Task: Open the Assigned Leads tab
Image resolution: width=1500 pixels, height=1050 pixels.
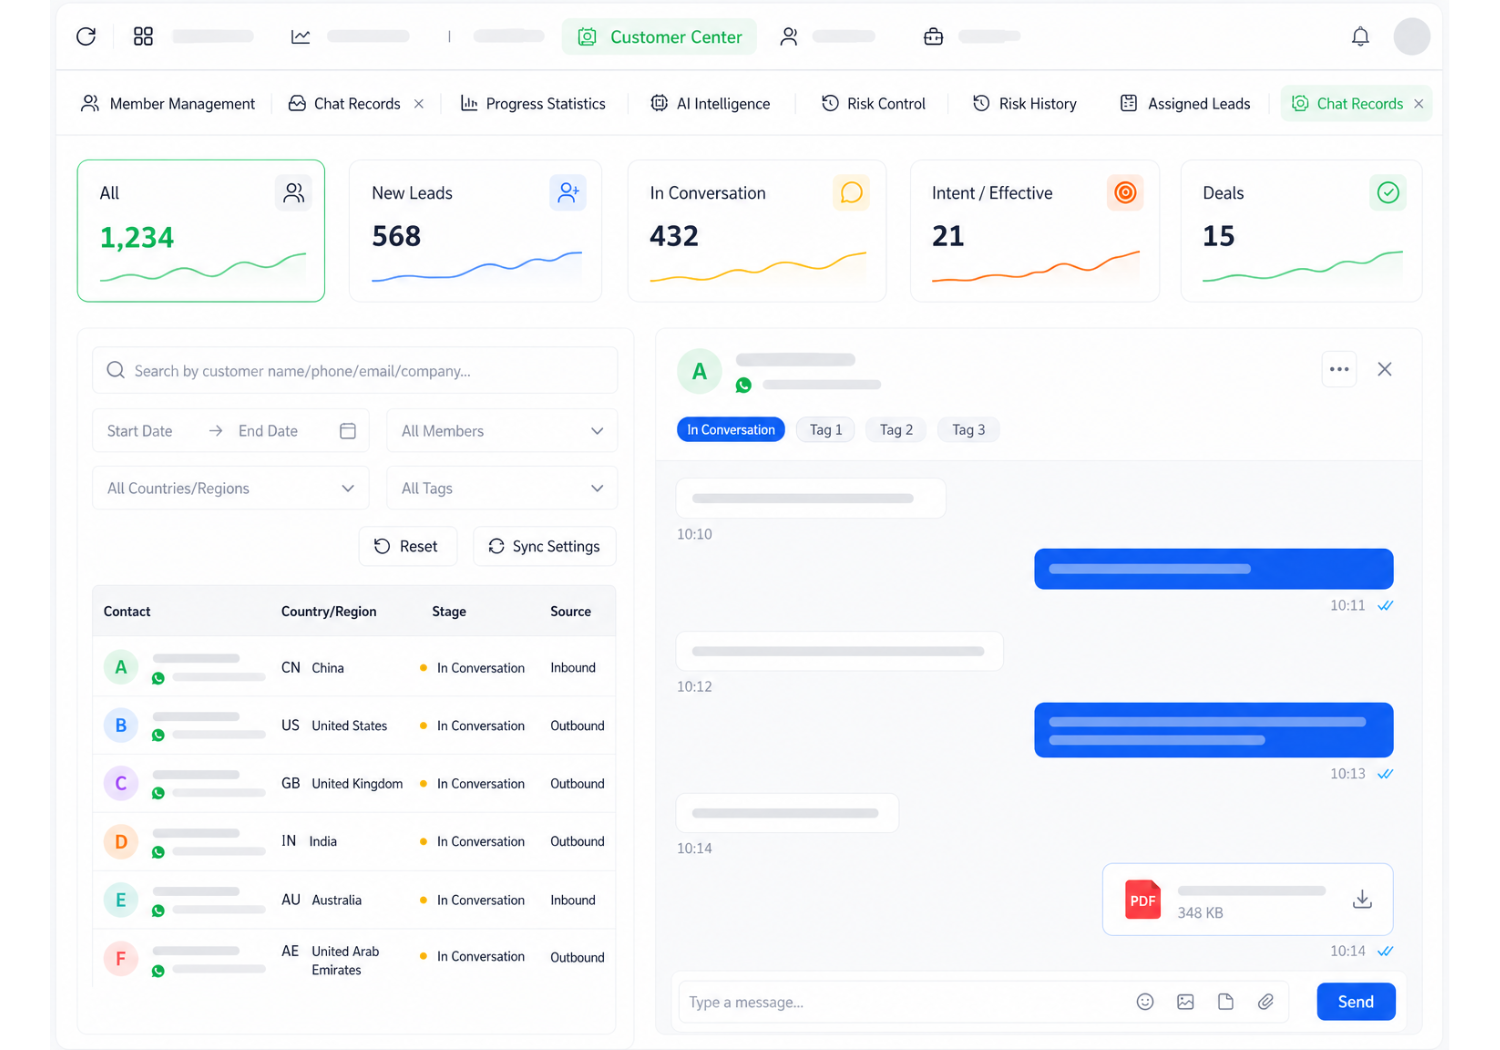Action: 1185,104
